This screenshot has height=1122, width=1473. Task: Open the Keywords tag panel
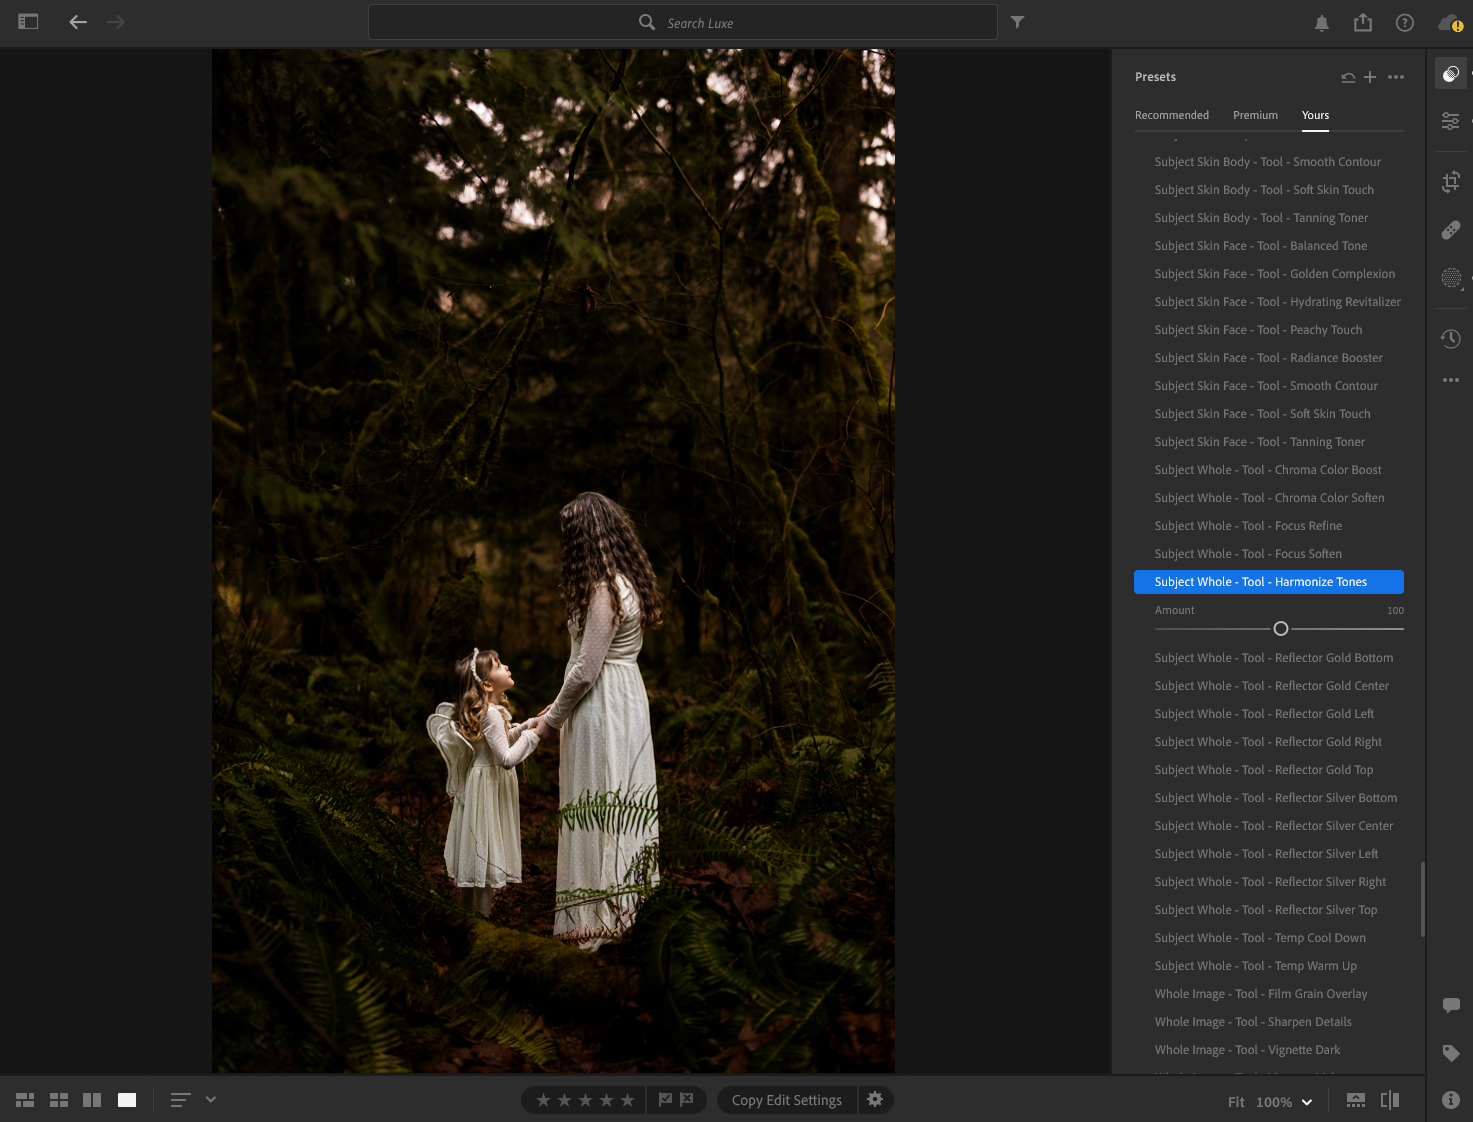coord(1451,1053)
